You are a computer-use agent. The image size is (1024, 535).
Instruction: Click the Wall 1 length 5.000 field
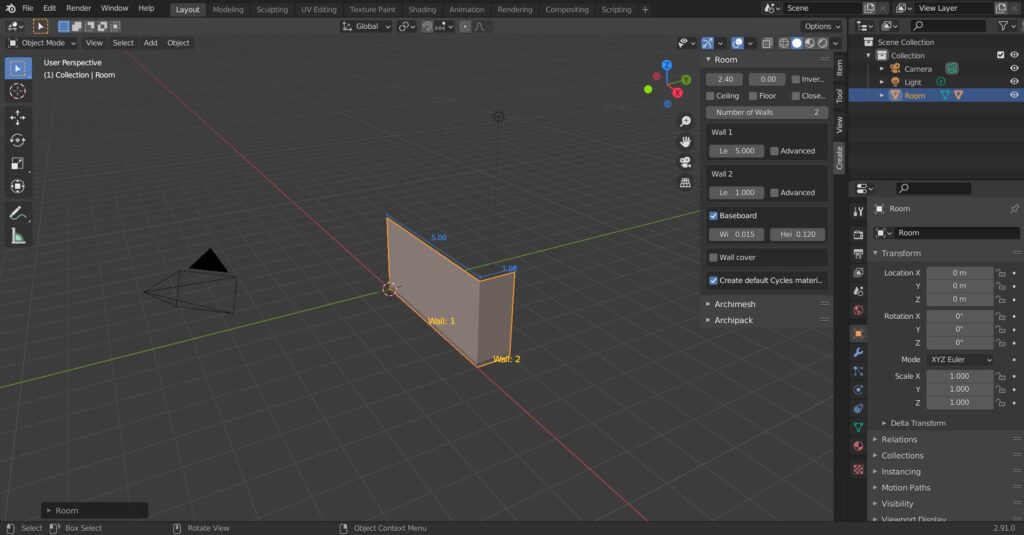tap(736, 151)
